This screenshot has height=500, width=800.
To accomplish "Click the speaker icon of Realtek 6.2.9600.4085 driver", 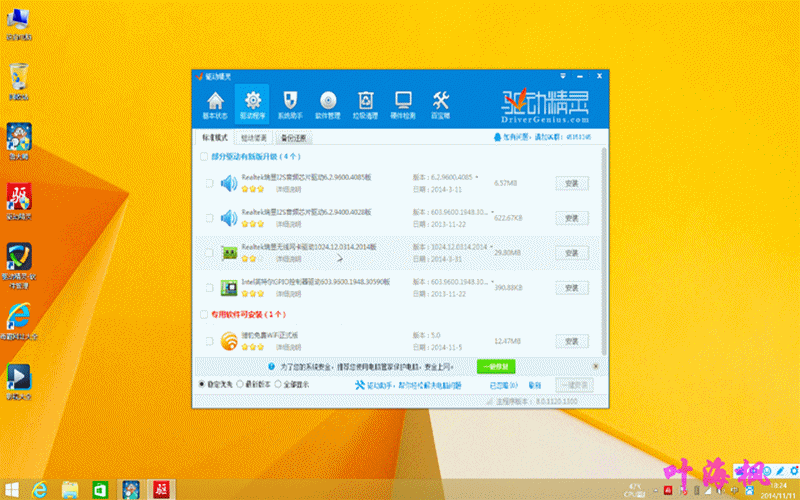I will point(229,183).
